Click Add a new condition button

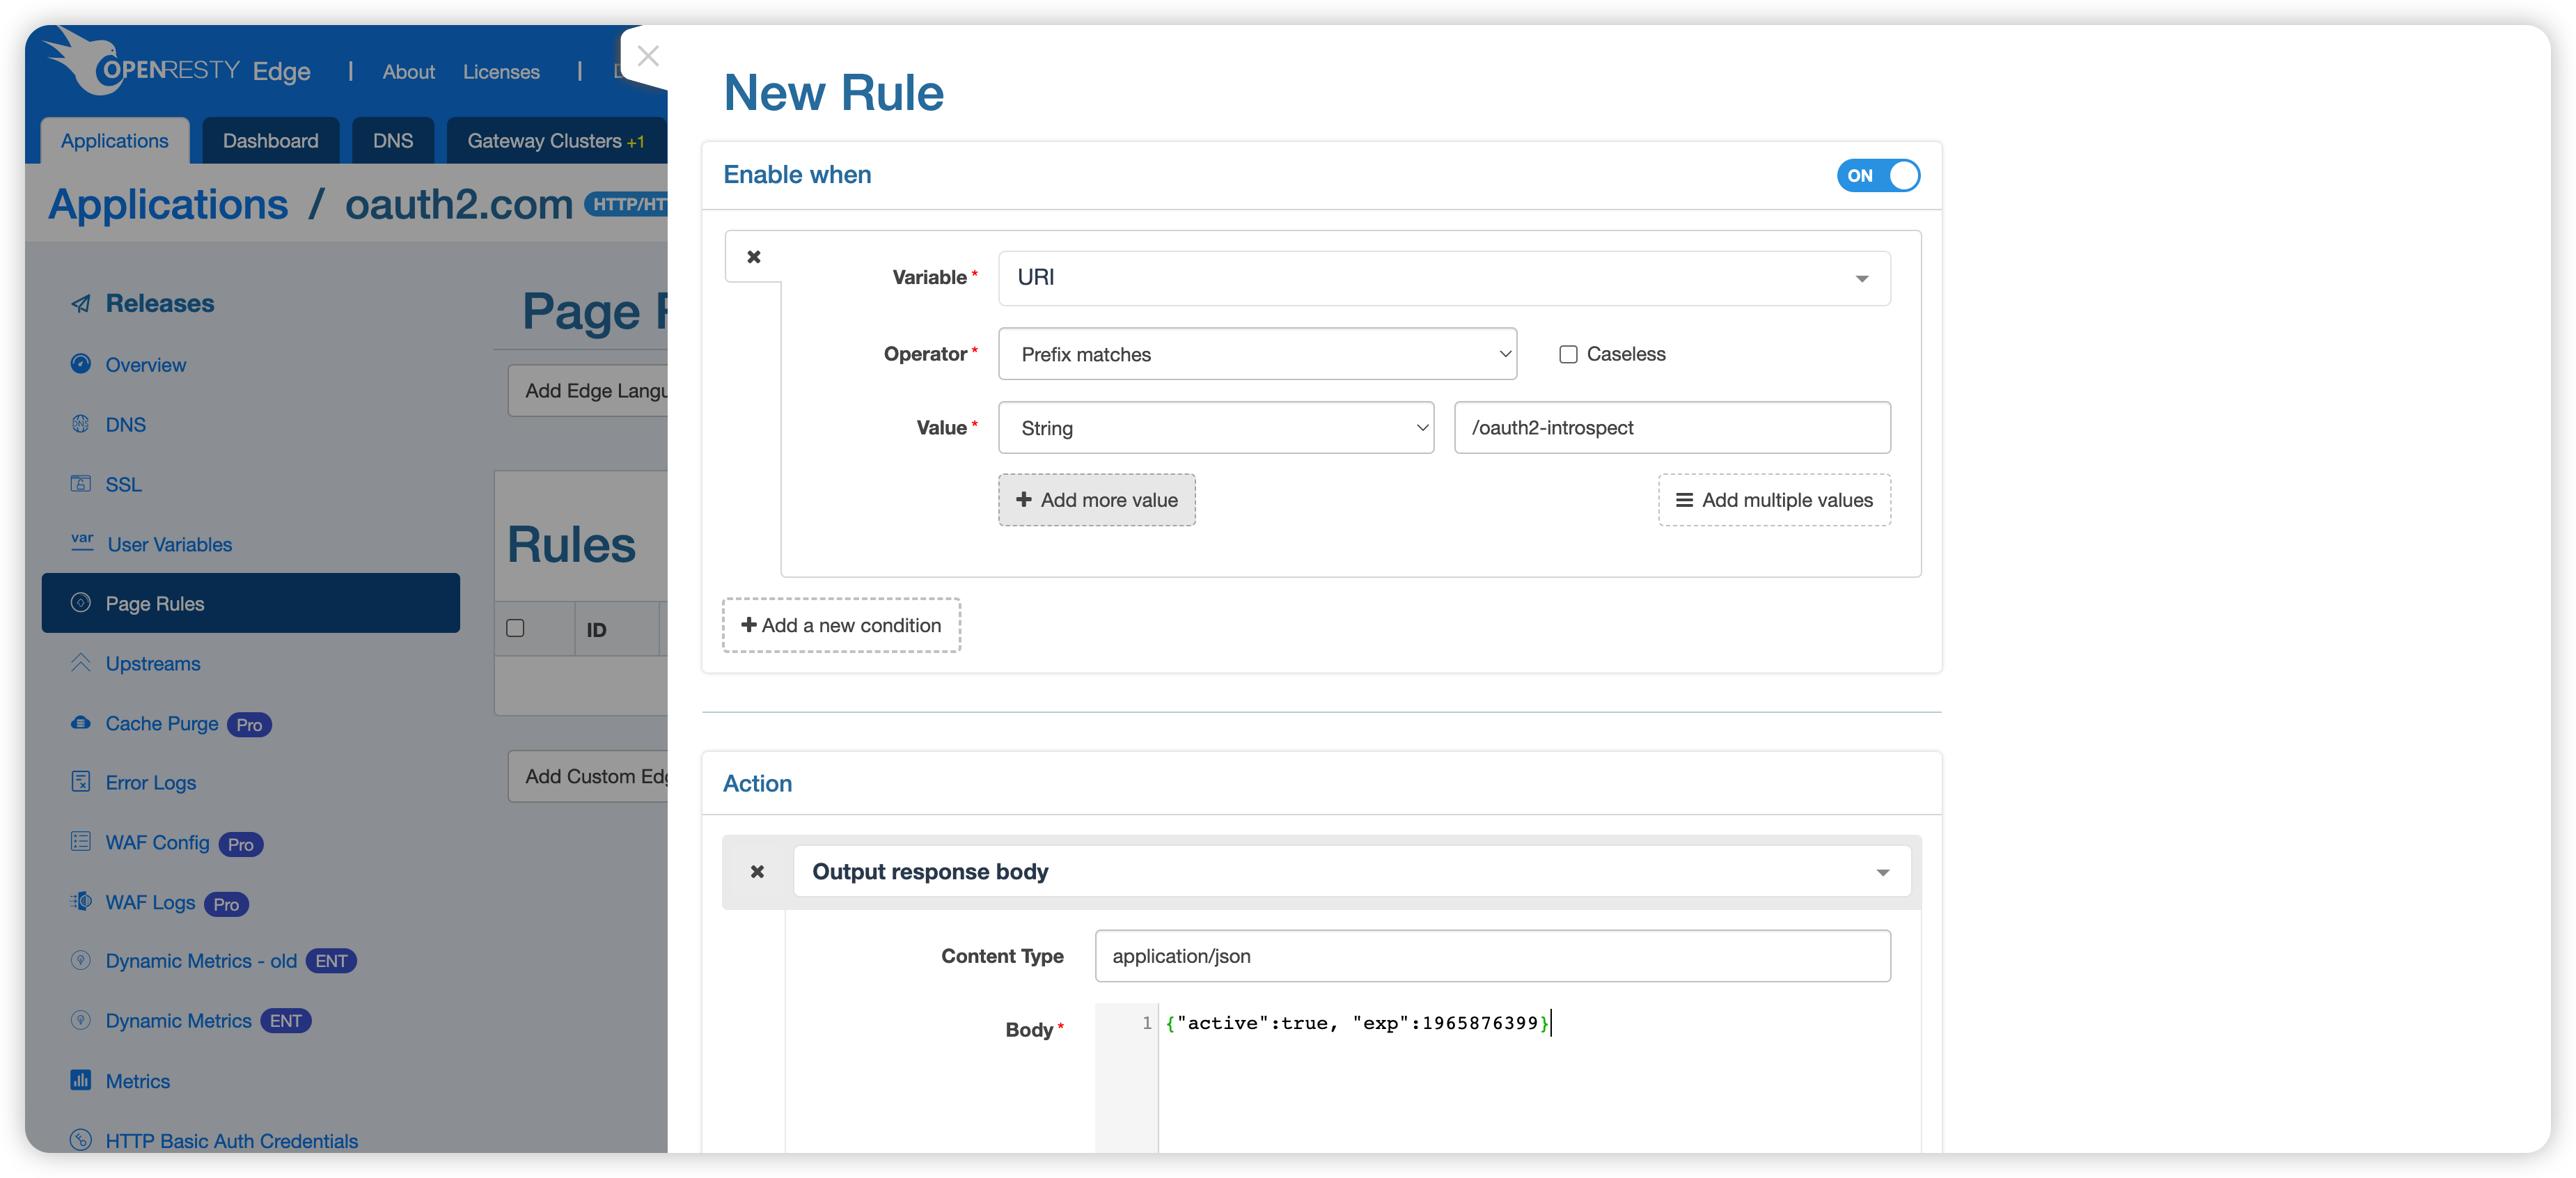841,625
